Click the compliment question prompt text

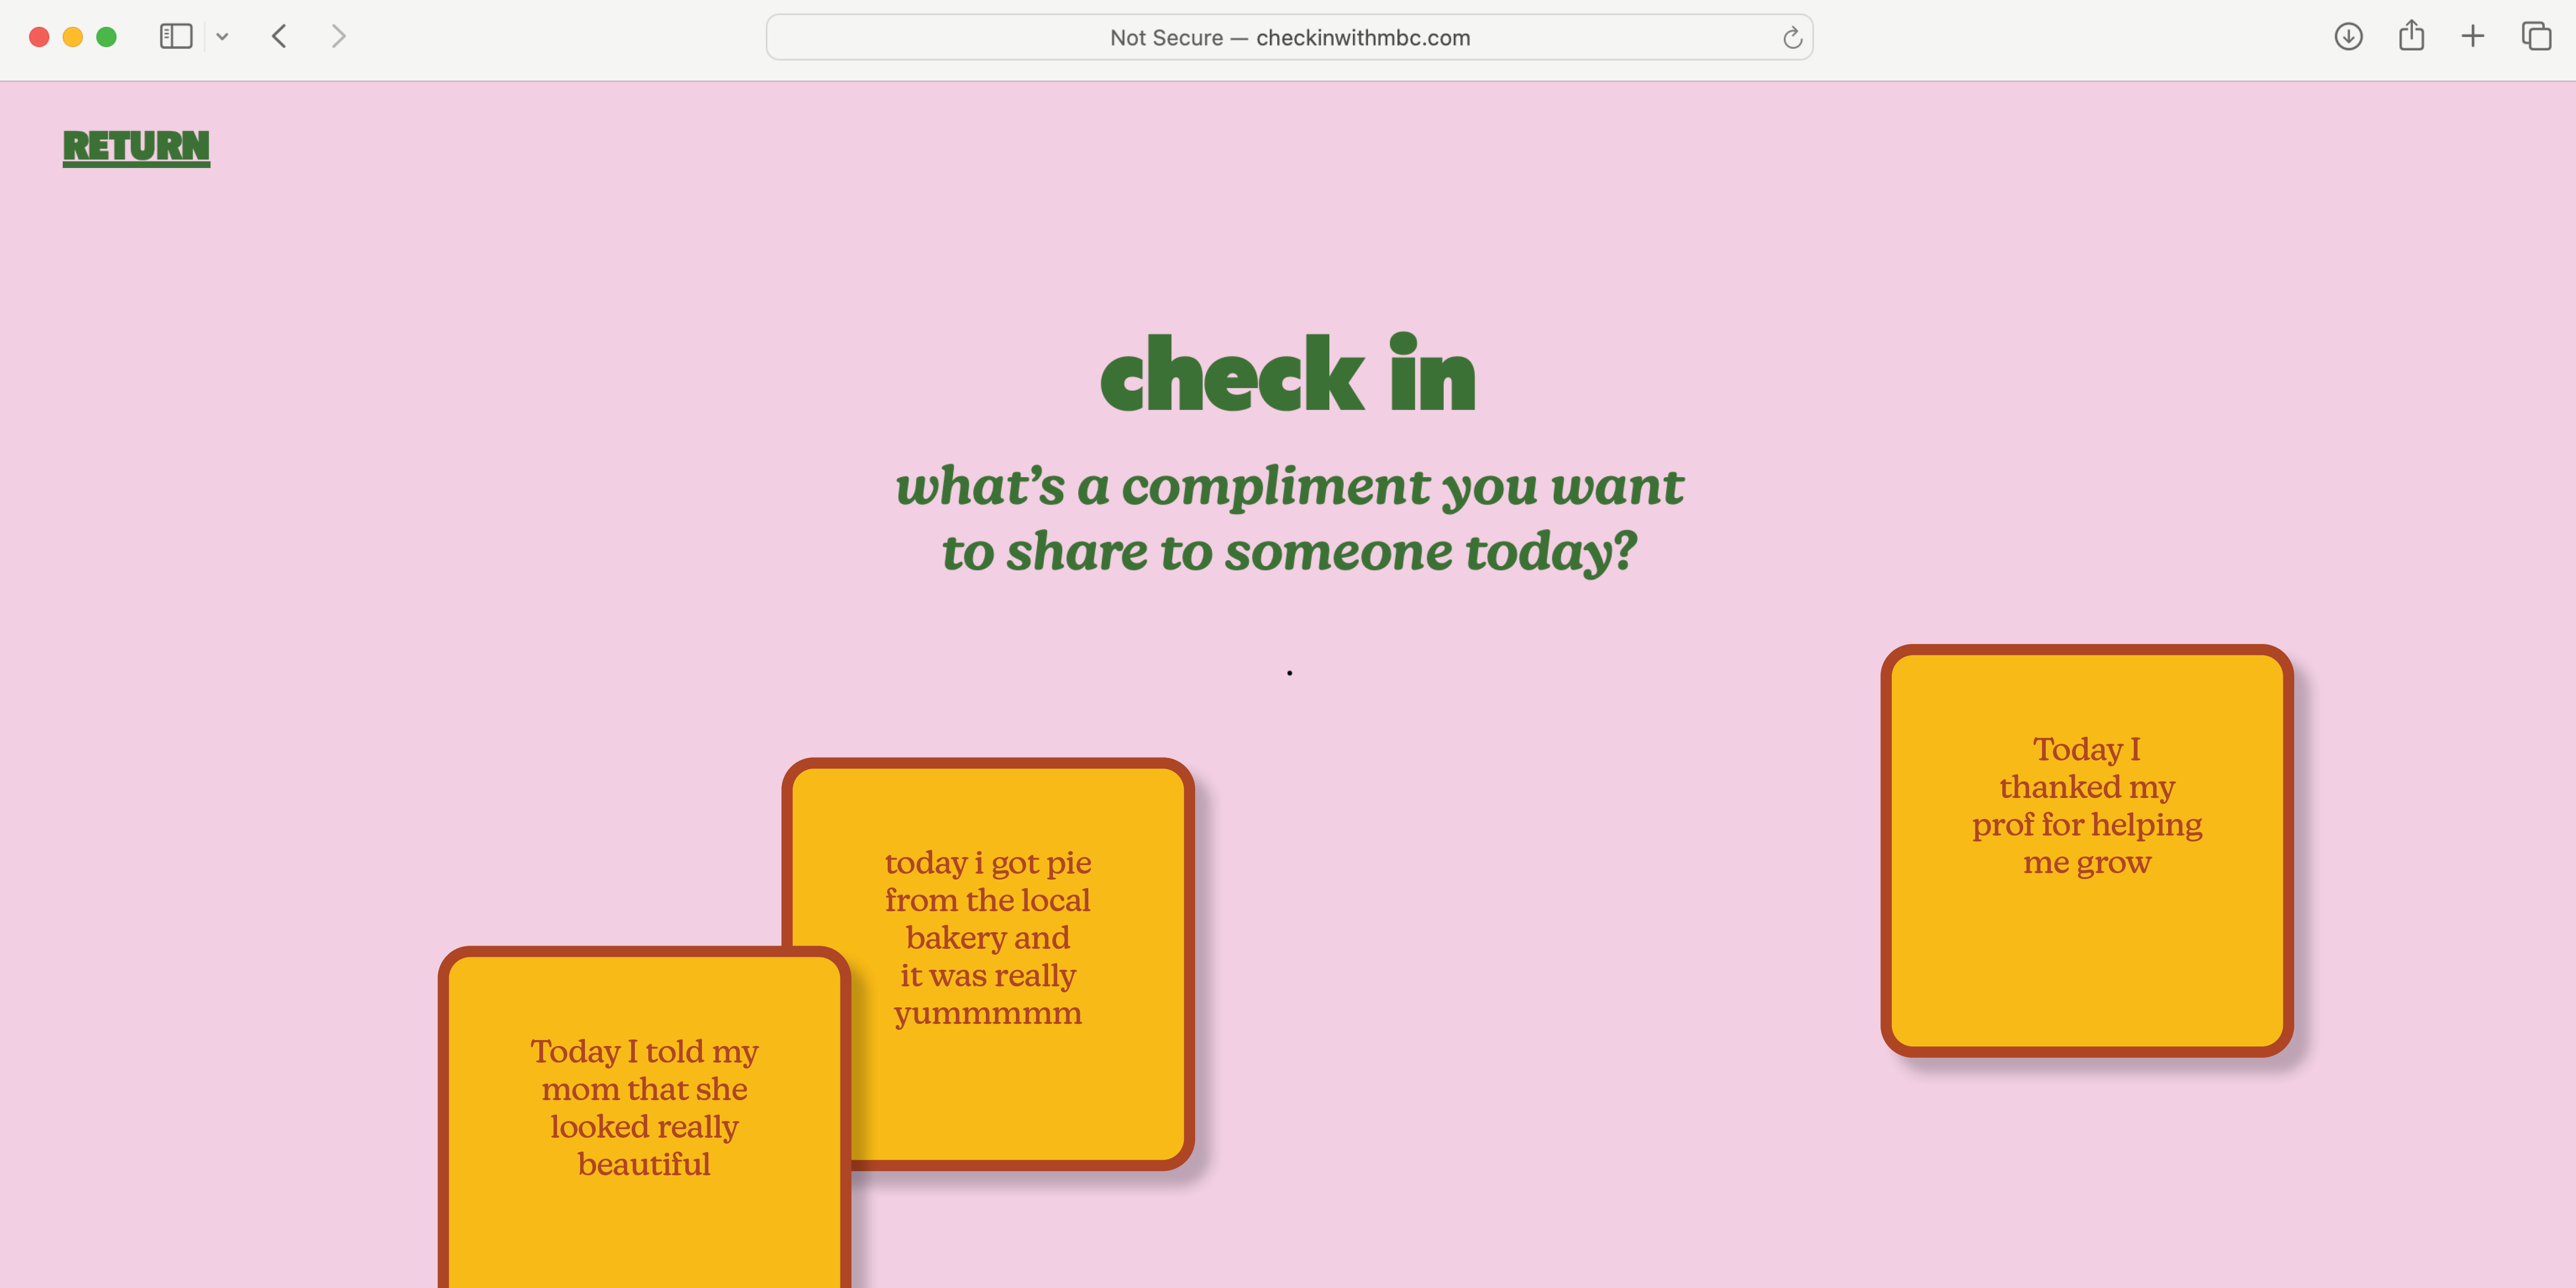click(1288, 518)
